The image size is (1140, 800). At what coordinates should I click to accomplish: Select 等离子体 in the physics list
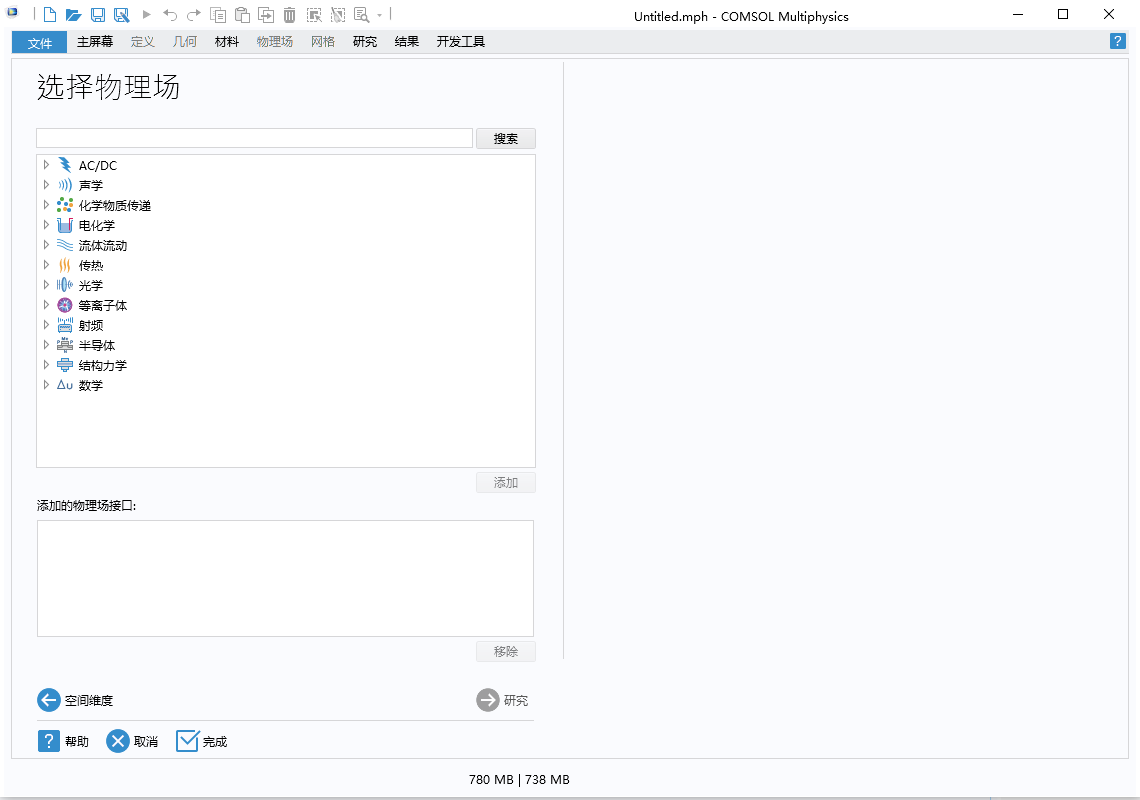(102, 305)
